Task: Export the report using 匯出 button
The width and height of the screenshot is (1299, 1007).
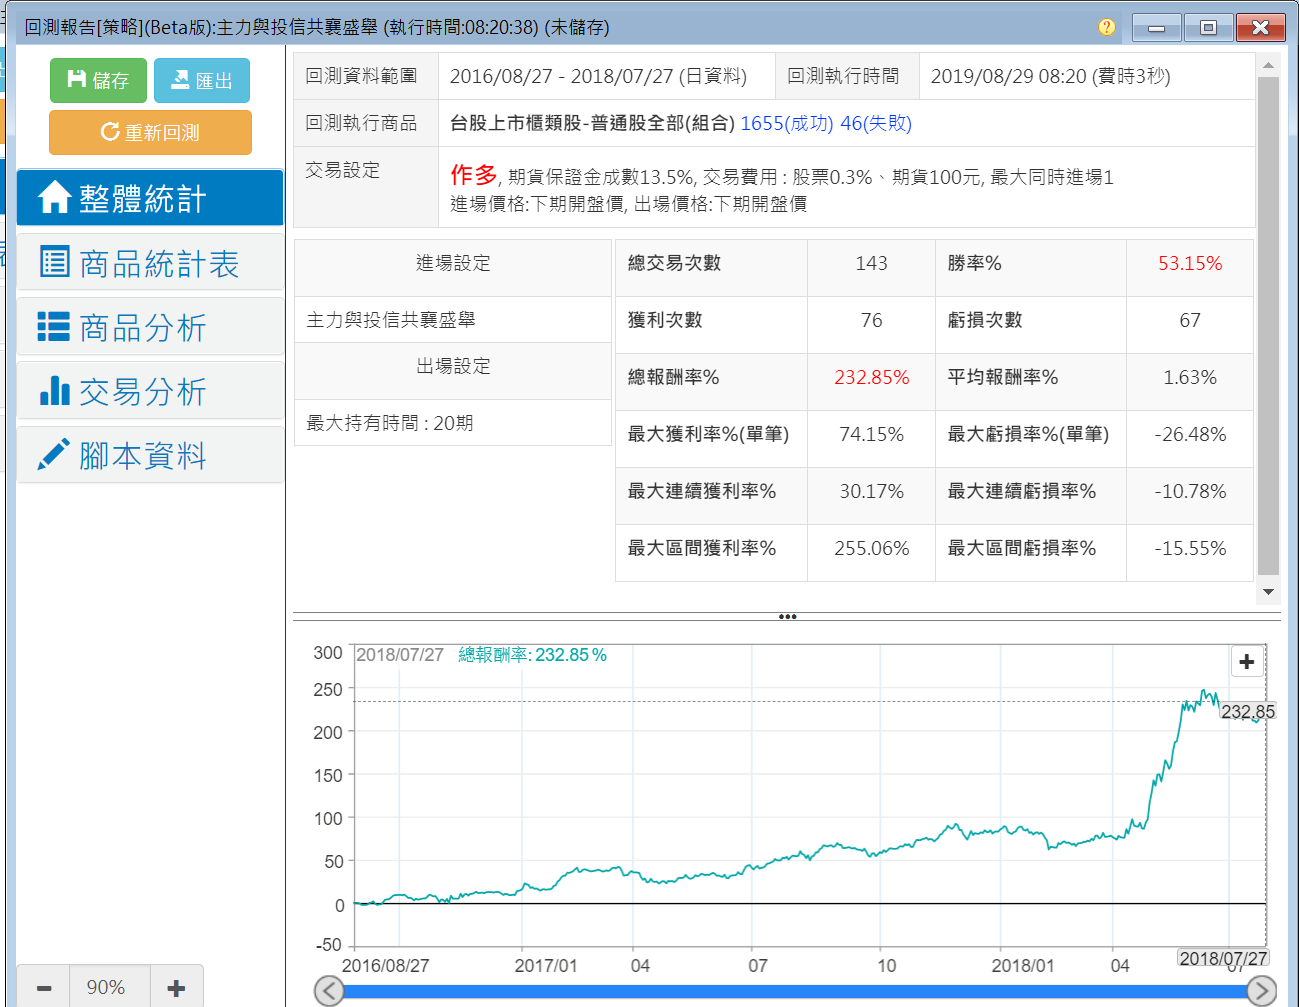Action: 201,80
